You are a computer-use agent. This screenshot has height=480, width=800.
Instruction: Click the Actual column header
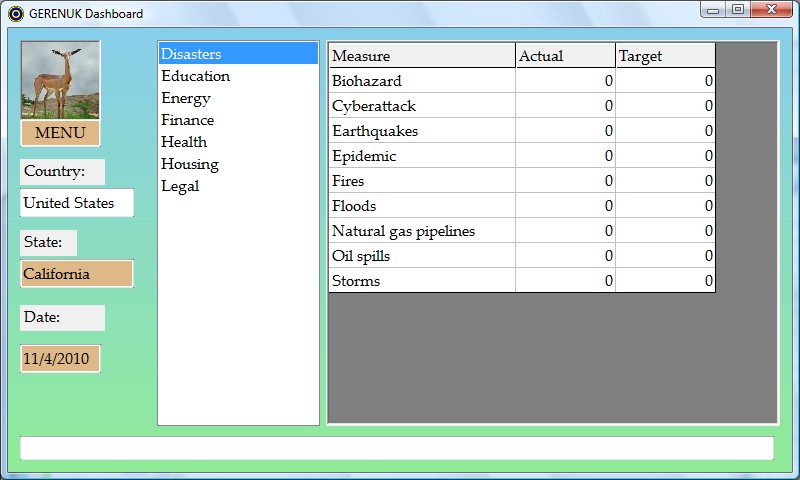click(x=565, y=56)
